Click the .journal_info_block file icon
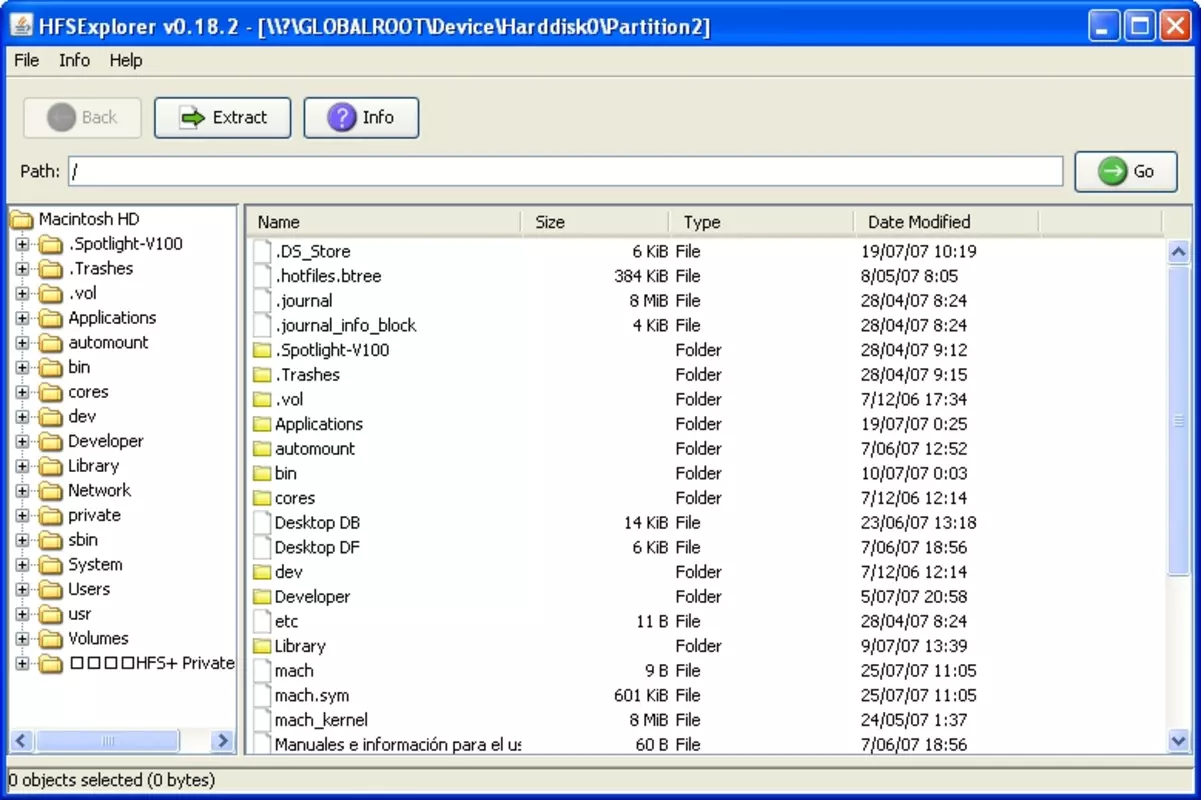 click(x=262, y=326)
